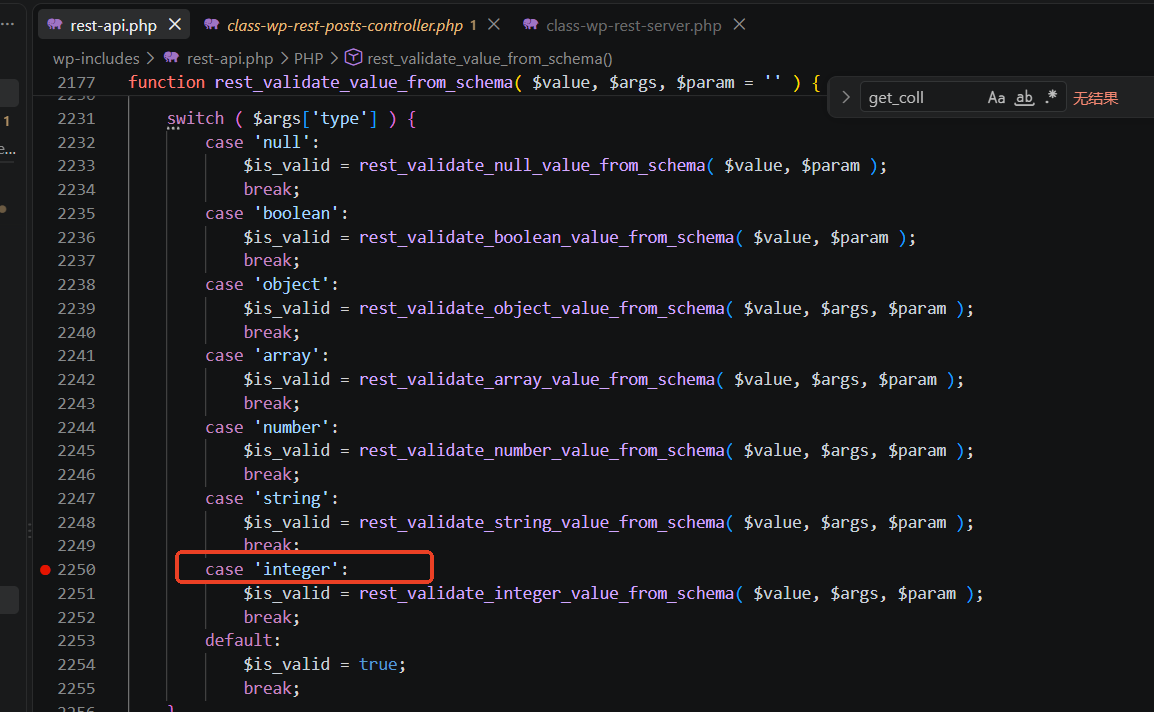The width and height of the screenshot is (1154, 712).
Task: Remove breakpoint on line 2250
Action: (45, 569)
